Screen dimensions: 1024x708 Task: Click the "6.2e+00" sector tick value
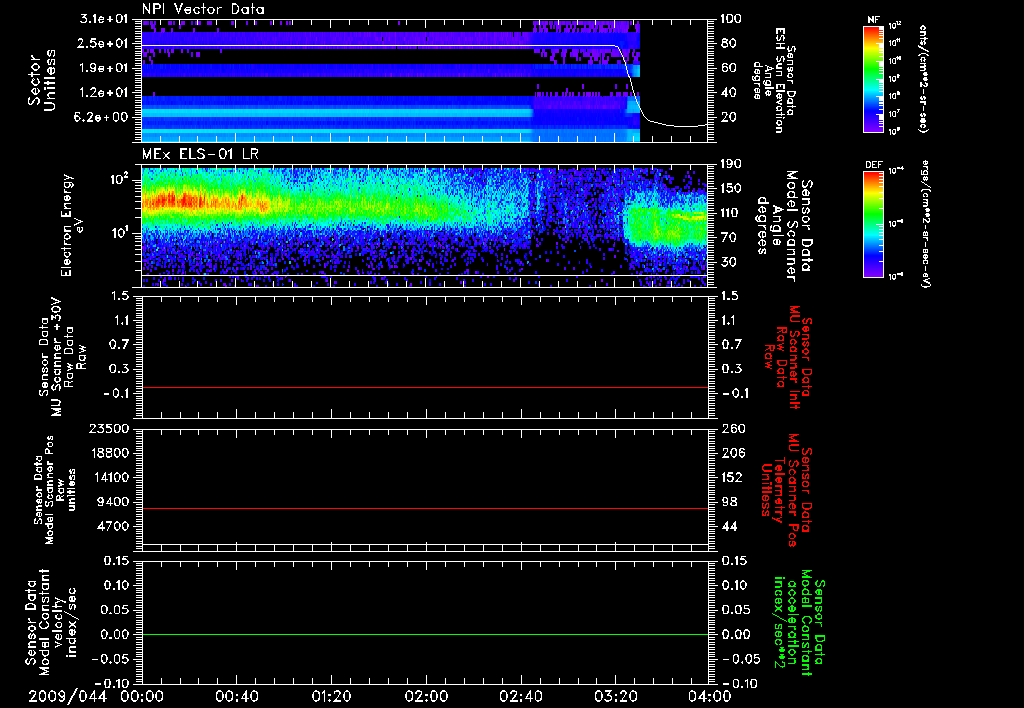99,117
